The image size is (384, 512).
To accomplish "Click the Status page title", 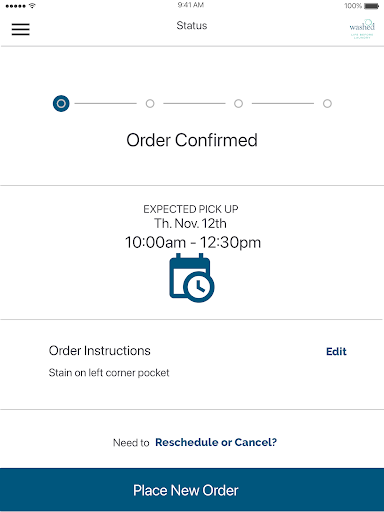I will pyautogui.click(x=192, y=26).
